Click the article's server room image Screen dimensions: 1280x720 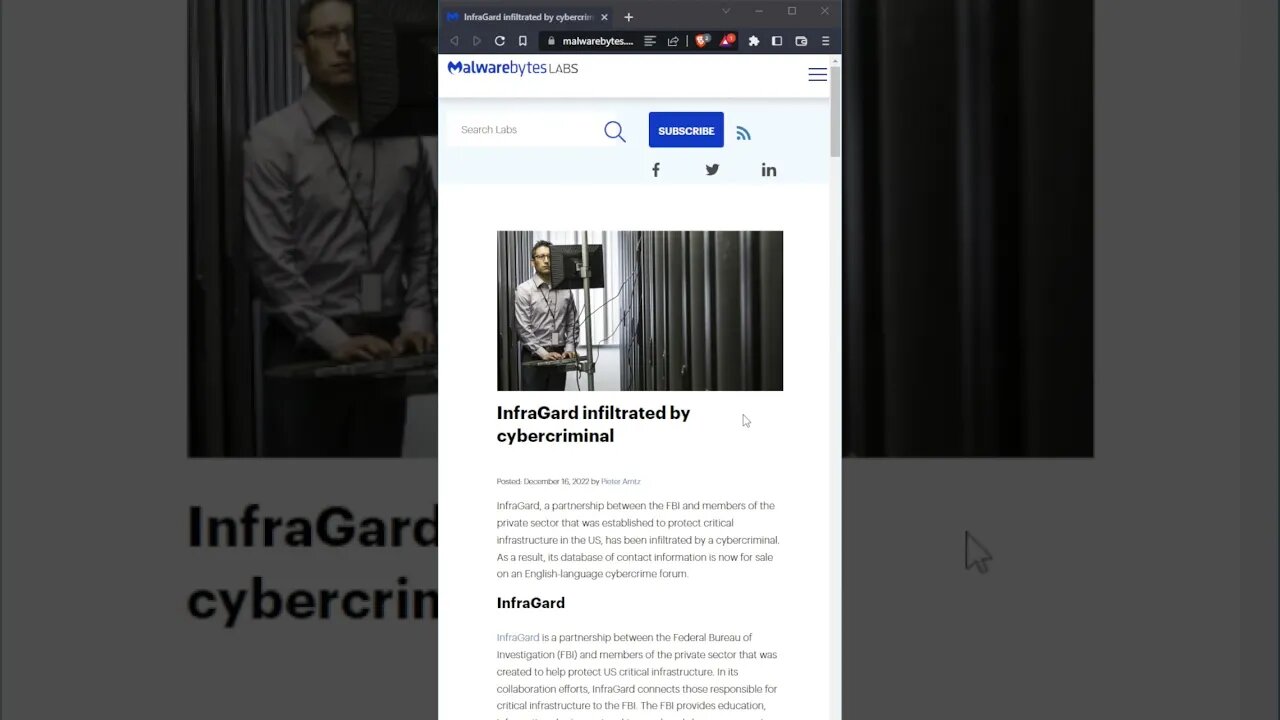point(640,311)
